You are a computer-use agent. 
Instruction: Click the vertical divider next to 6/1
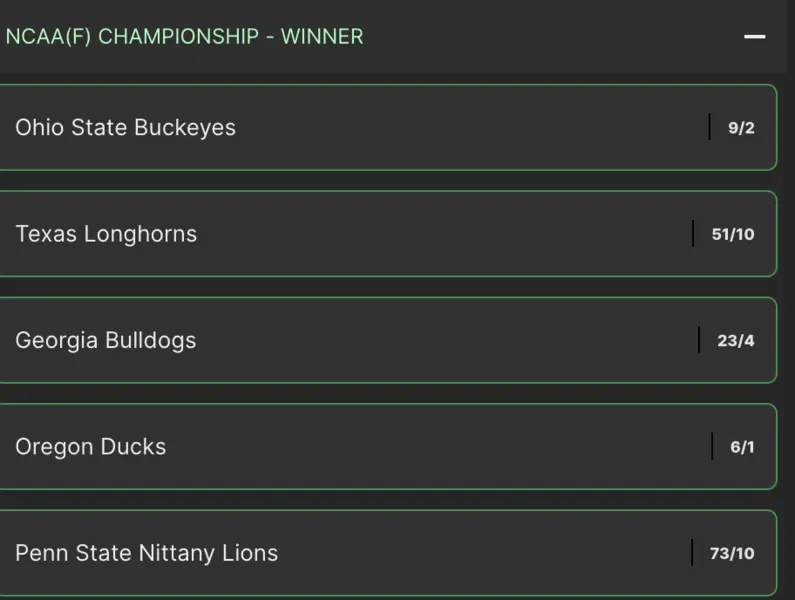coord(712,446)
